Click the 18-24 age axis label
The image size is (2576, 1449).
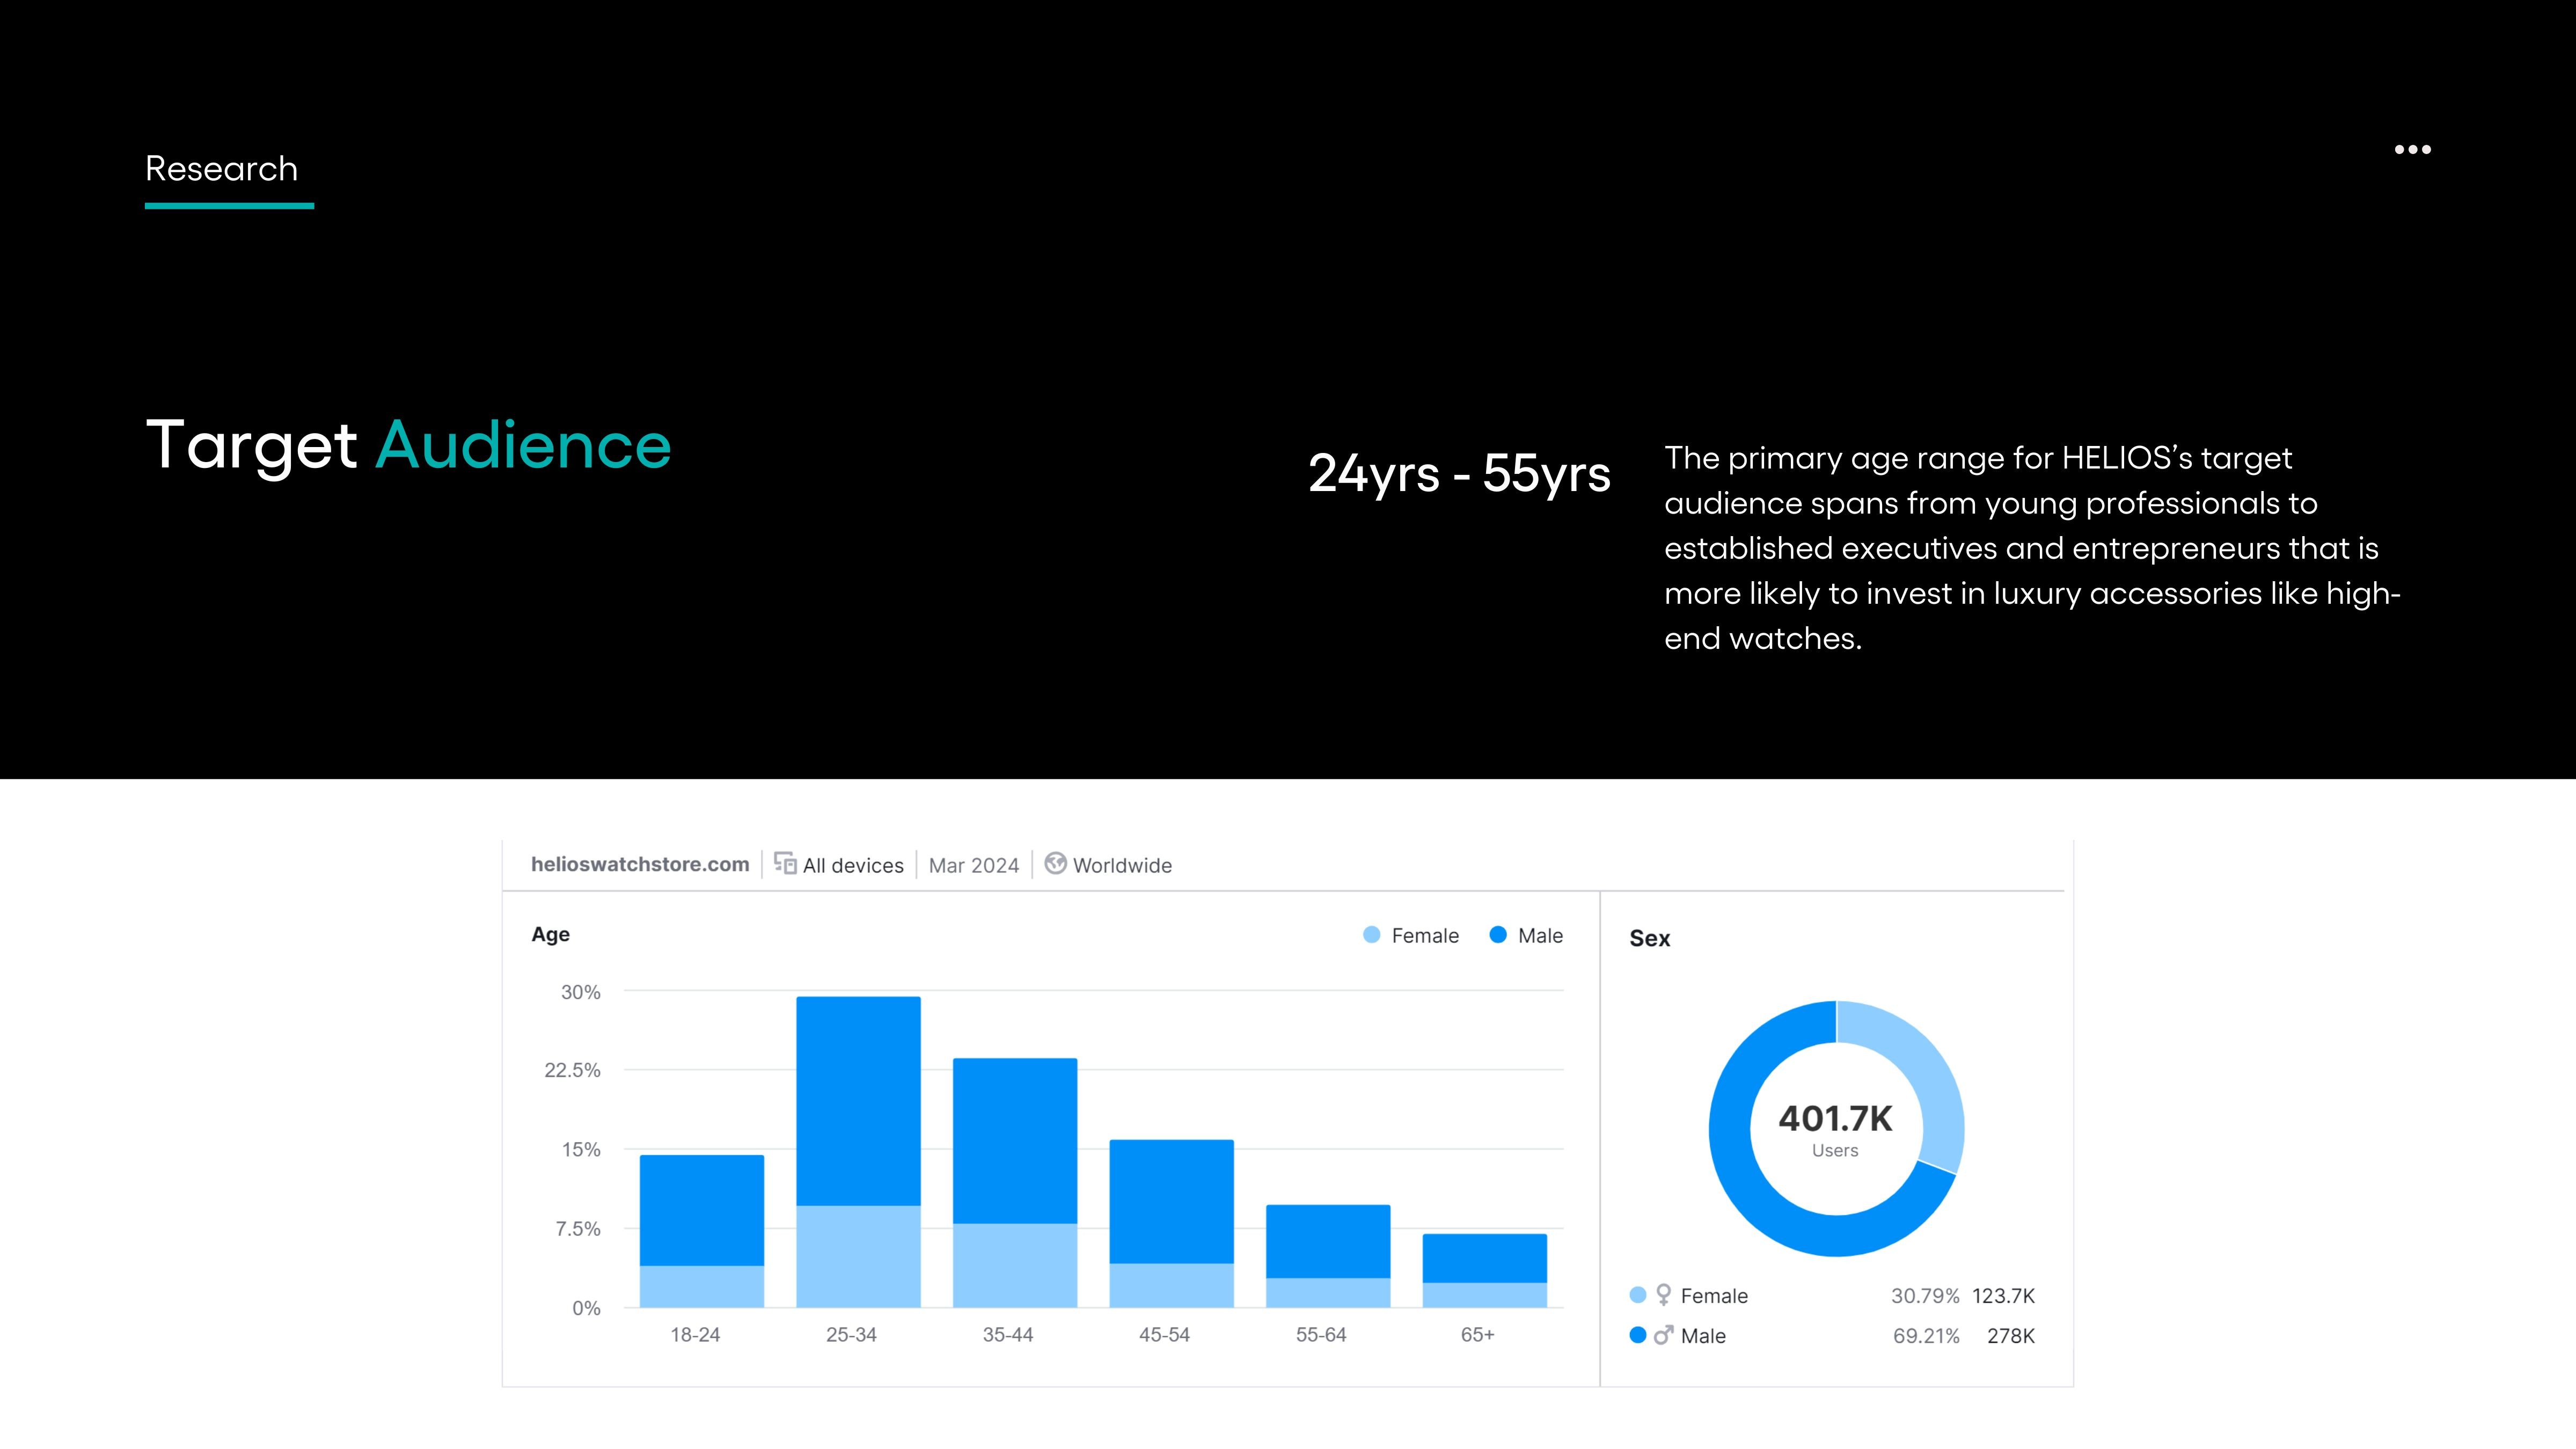[x=695, y=1335]
